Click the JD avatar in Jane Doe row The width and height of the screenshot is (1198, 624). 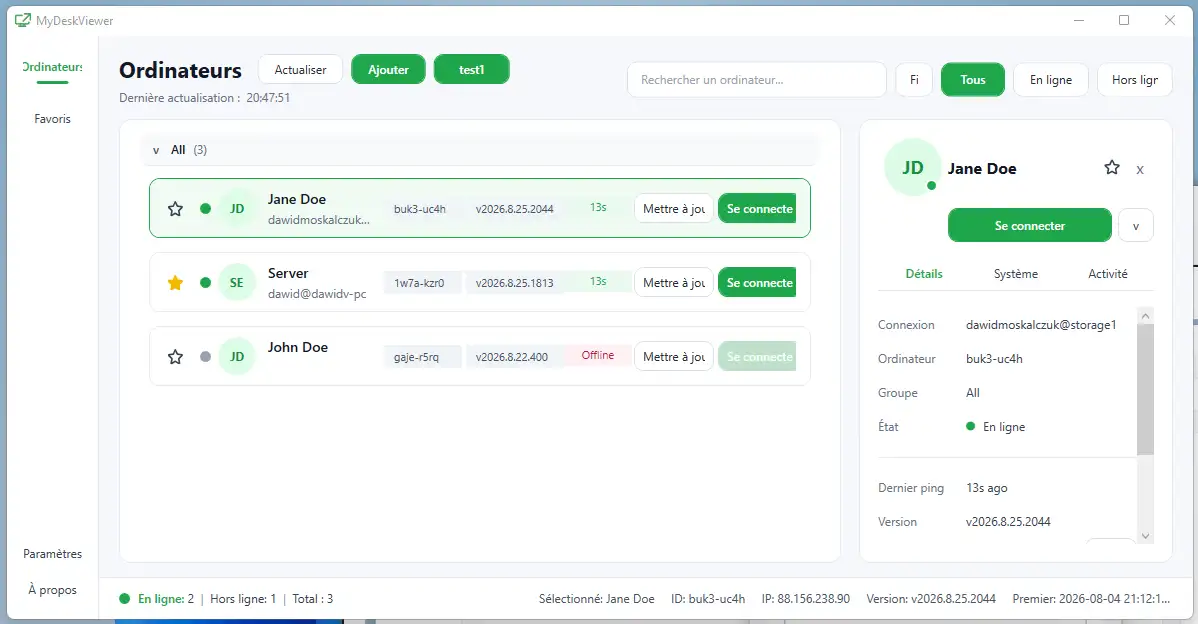(x=237, y=209)
